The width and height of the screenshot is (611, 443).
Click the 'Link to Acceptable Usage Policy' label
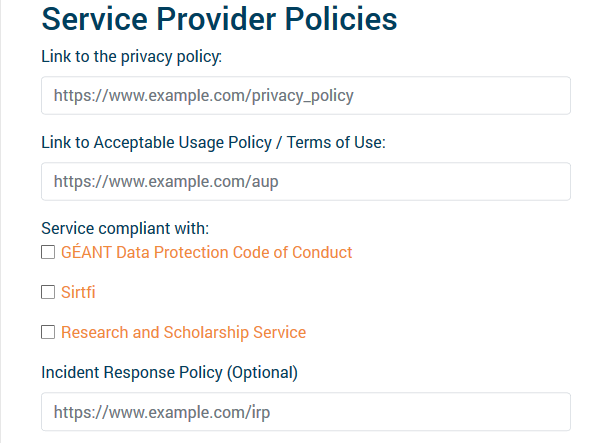pyautogui.click(x=160, y=143)
